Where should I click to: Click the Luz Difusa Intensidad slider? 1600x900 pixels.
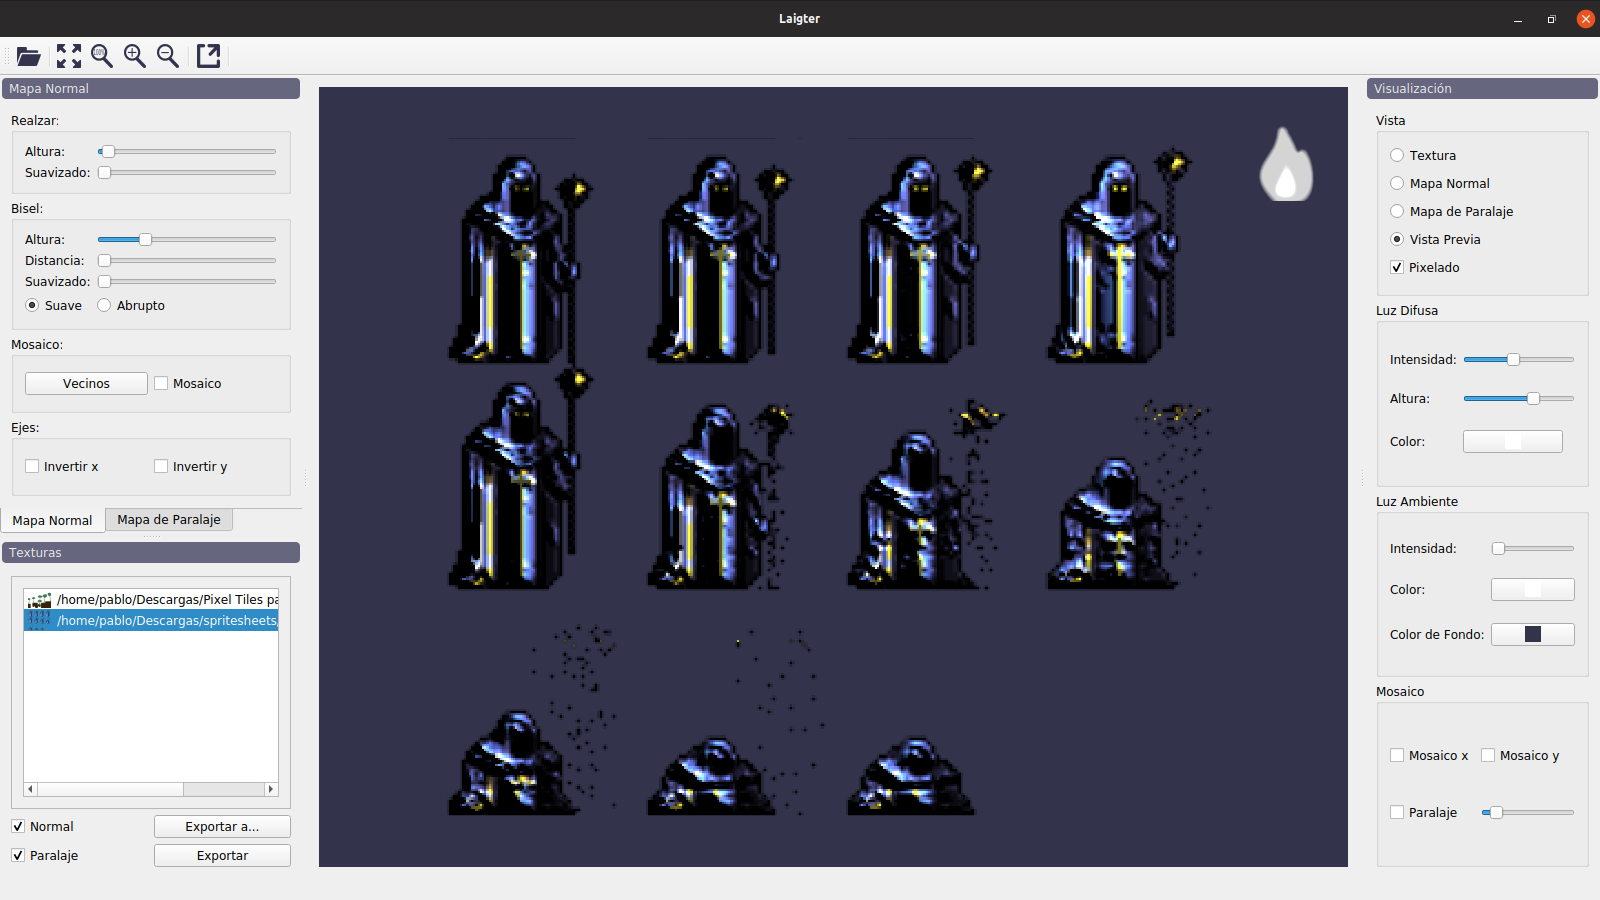[1519, 360]
